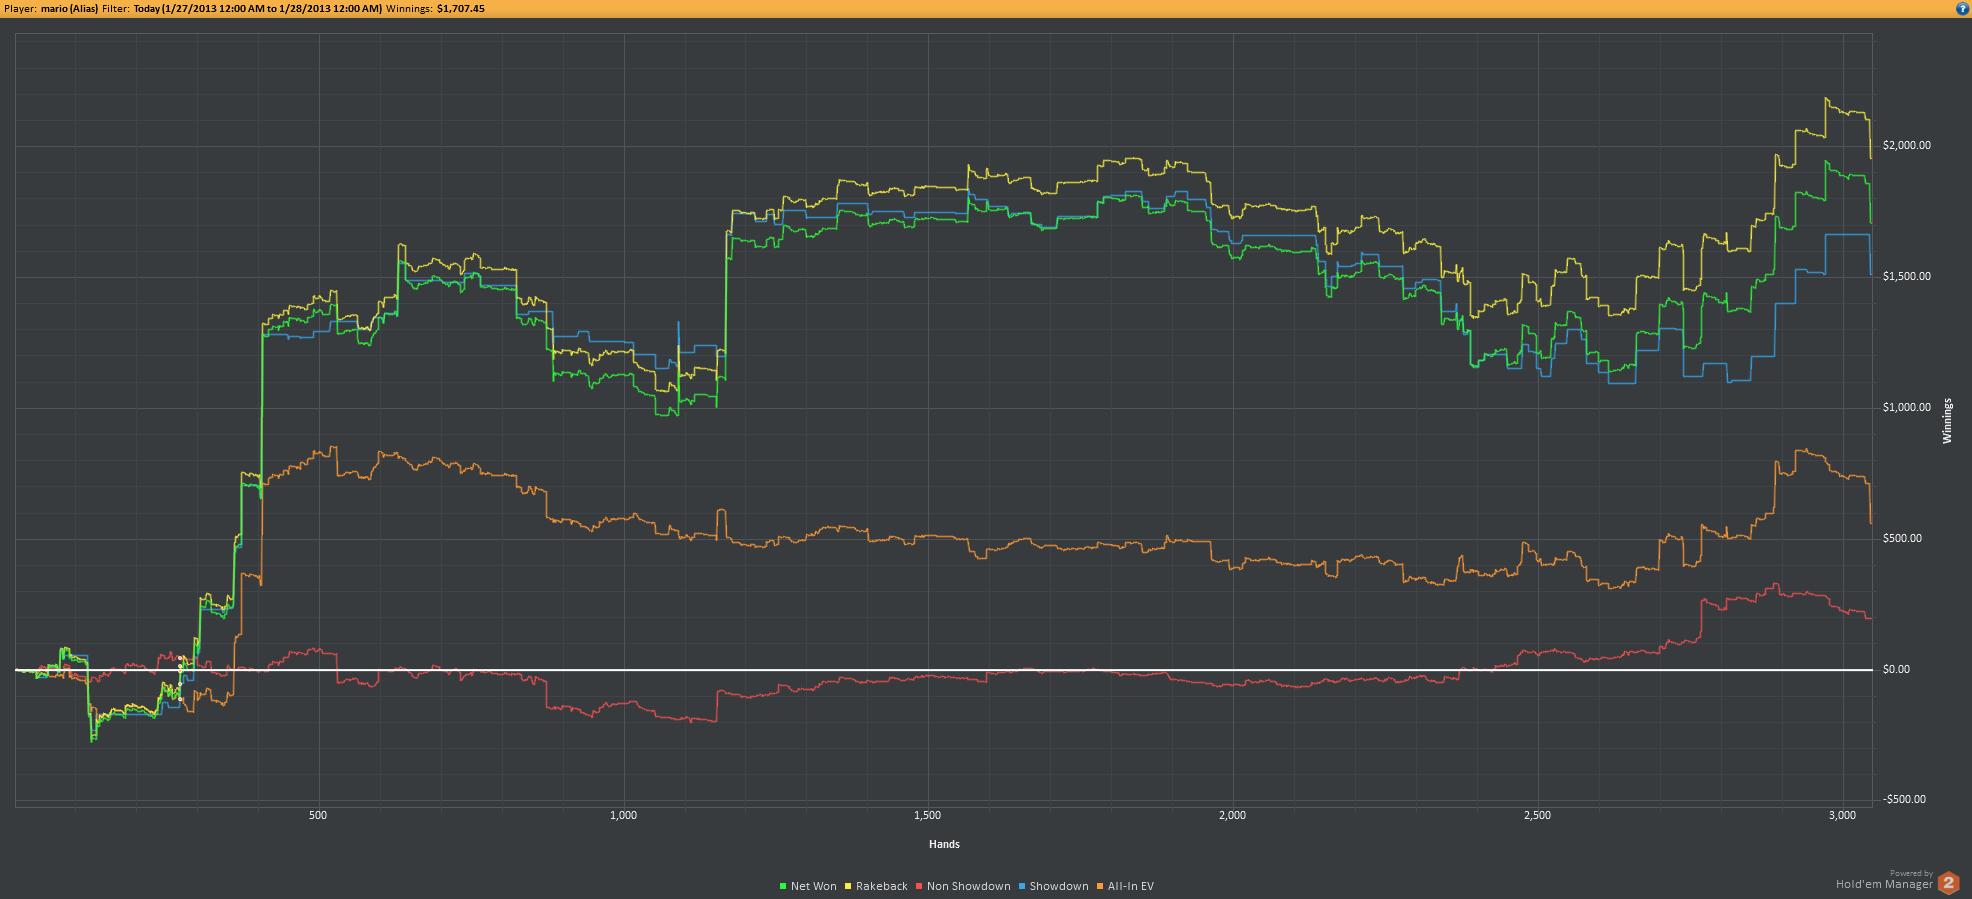Click the winnings total "$1,707.45"

click(x=461, y=8)
